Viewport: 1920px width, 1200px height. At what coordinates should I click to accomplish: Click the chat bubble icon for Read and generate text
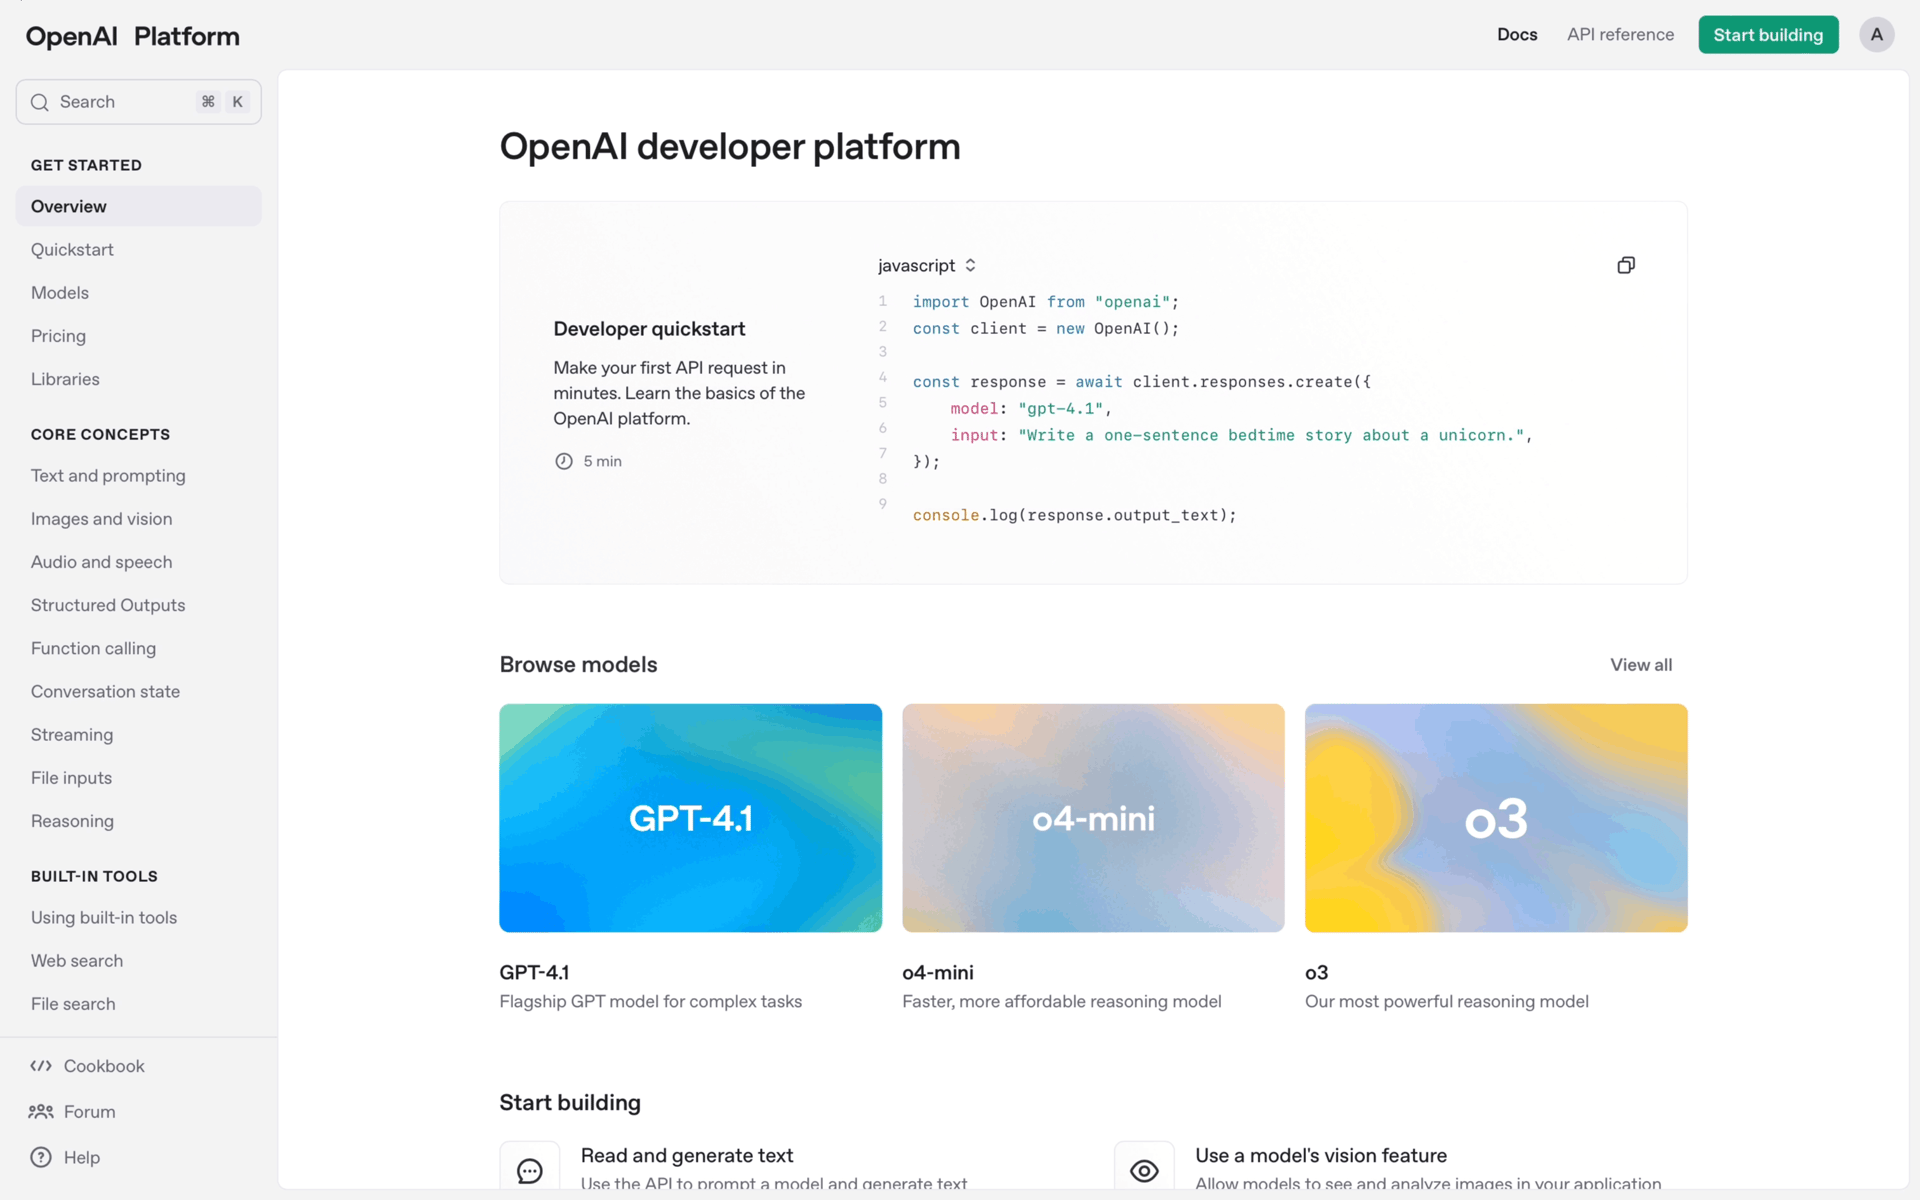pos(530,1170)
